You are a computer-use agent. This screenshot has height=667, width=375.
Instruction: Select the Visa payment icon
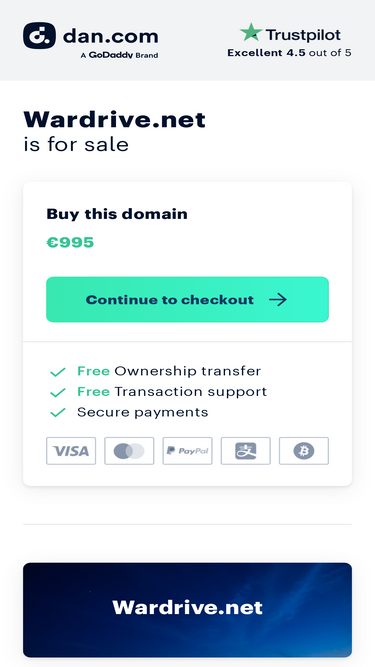[x=71, y=451]
